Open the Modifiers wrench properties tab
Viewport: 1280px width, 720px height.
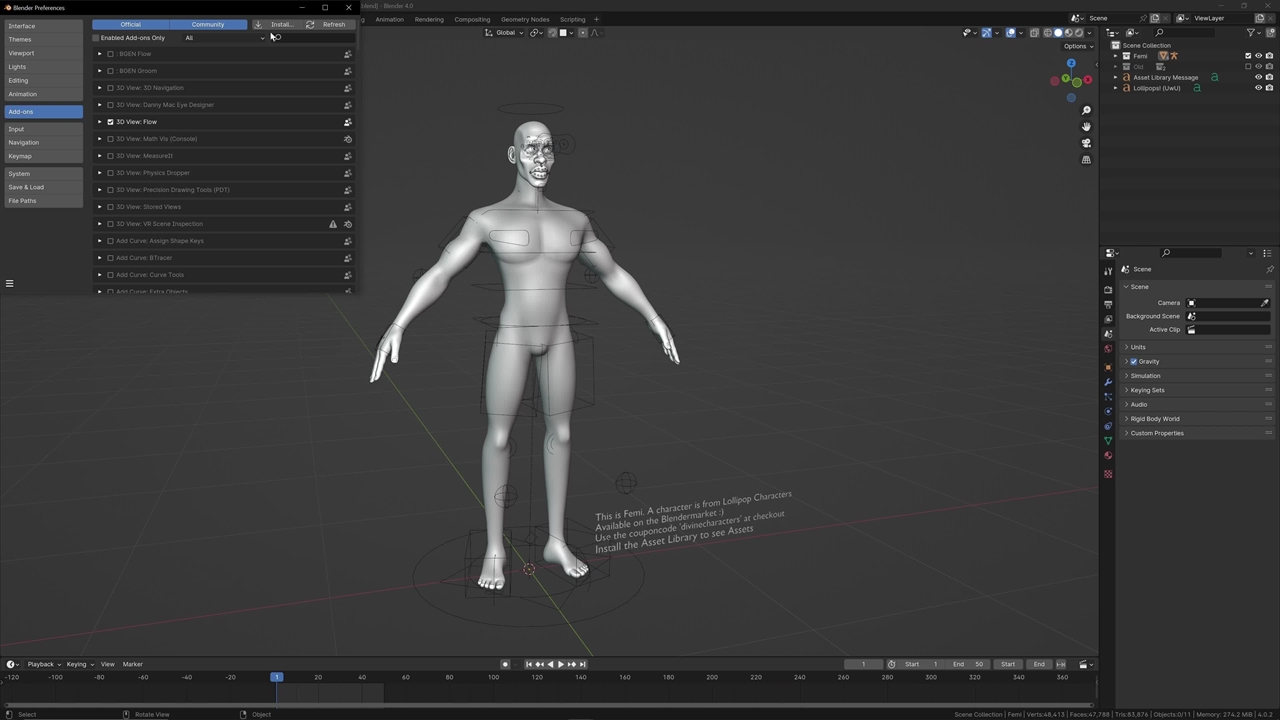pos(1108,383)
